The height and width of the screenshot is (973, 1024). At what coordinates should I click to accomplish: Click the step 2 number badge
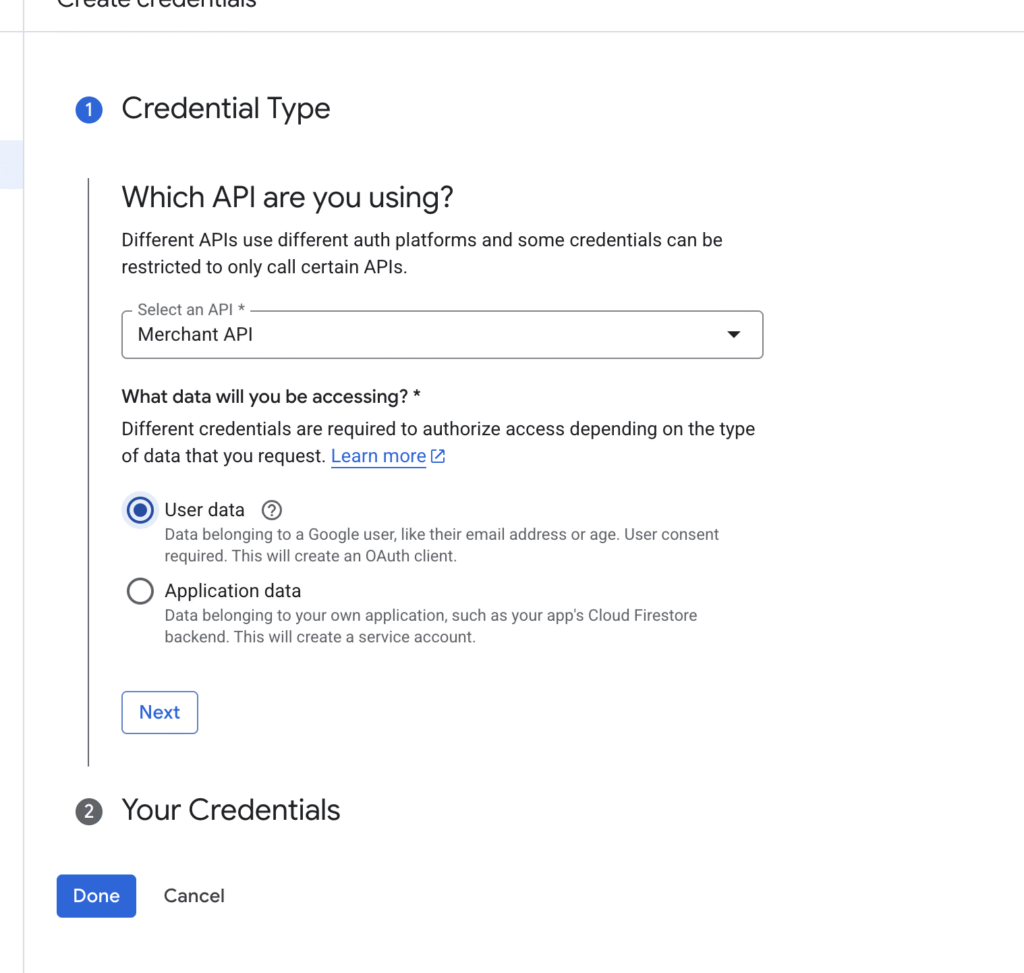[88, 811]
